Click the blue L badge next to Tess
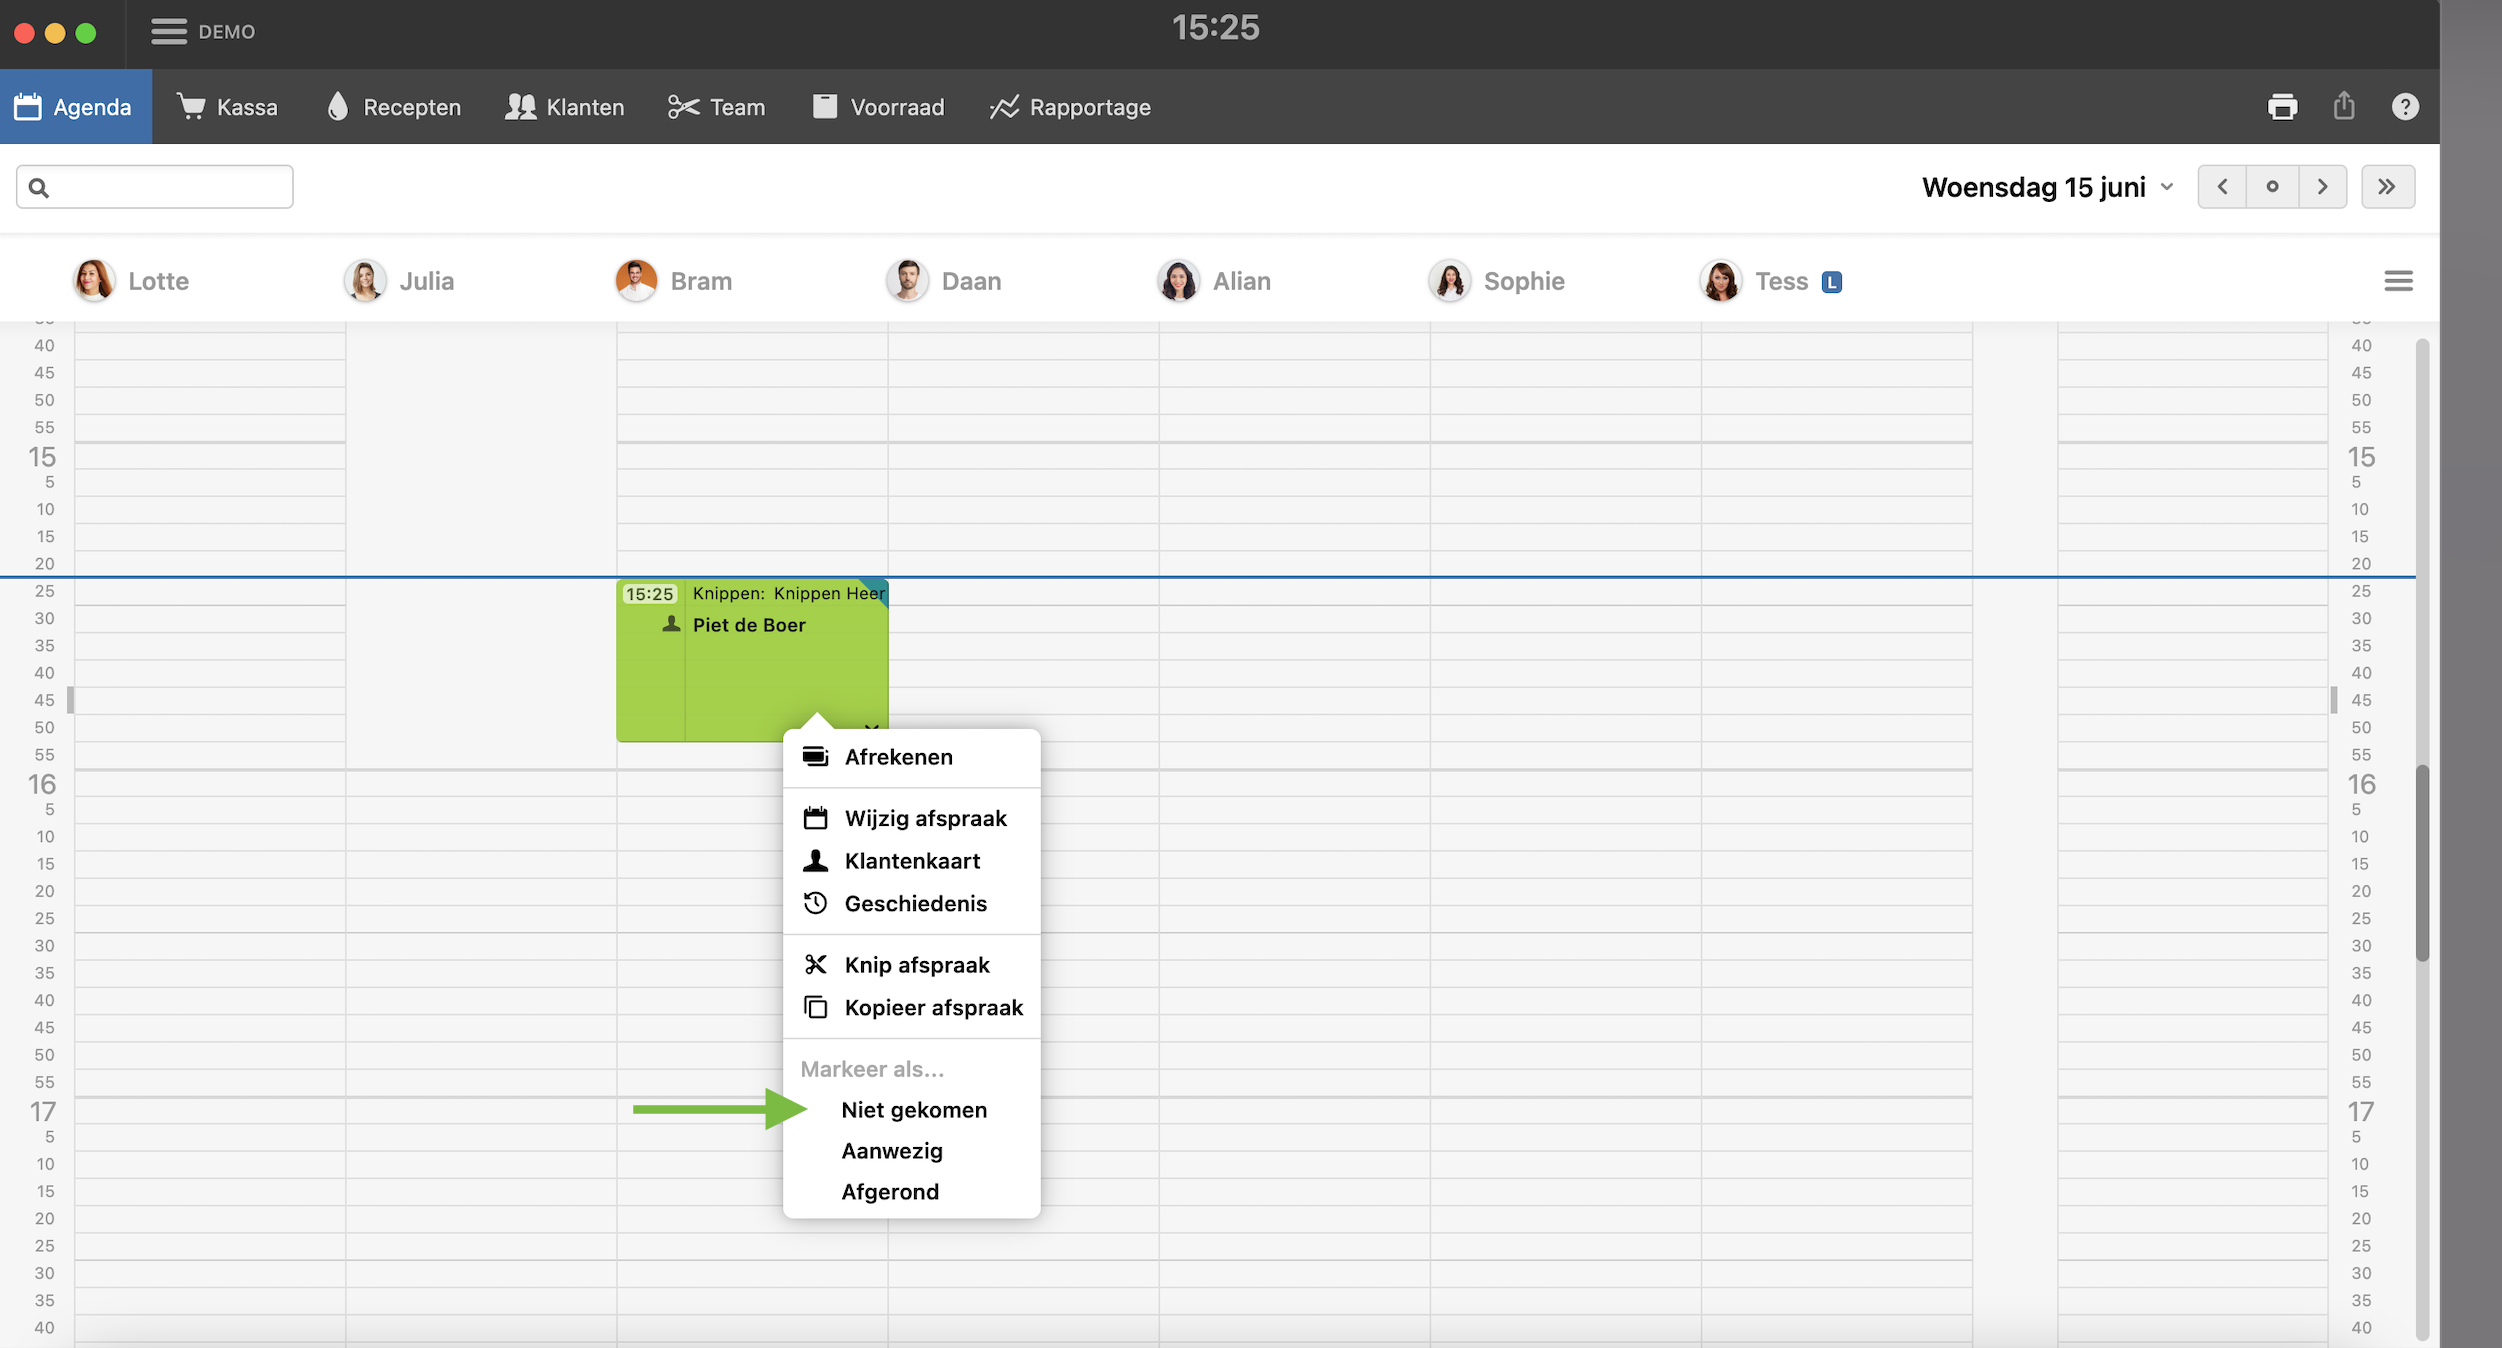Image resolution: width=2502 pixels, height=1348 pixels. pyautogui.click(x=1831, y=283)
